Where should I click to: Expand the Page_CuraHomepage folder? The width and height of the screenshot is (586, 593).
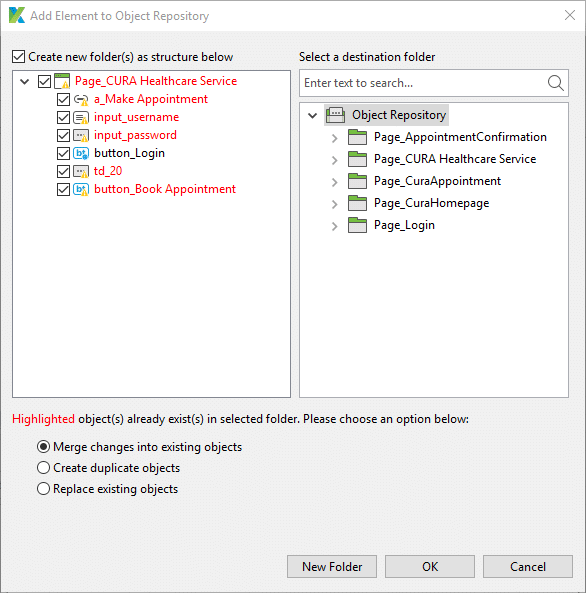coord(334,204)
